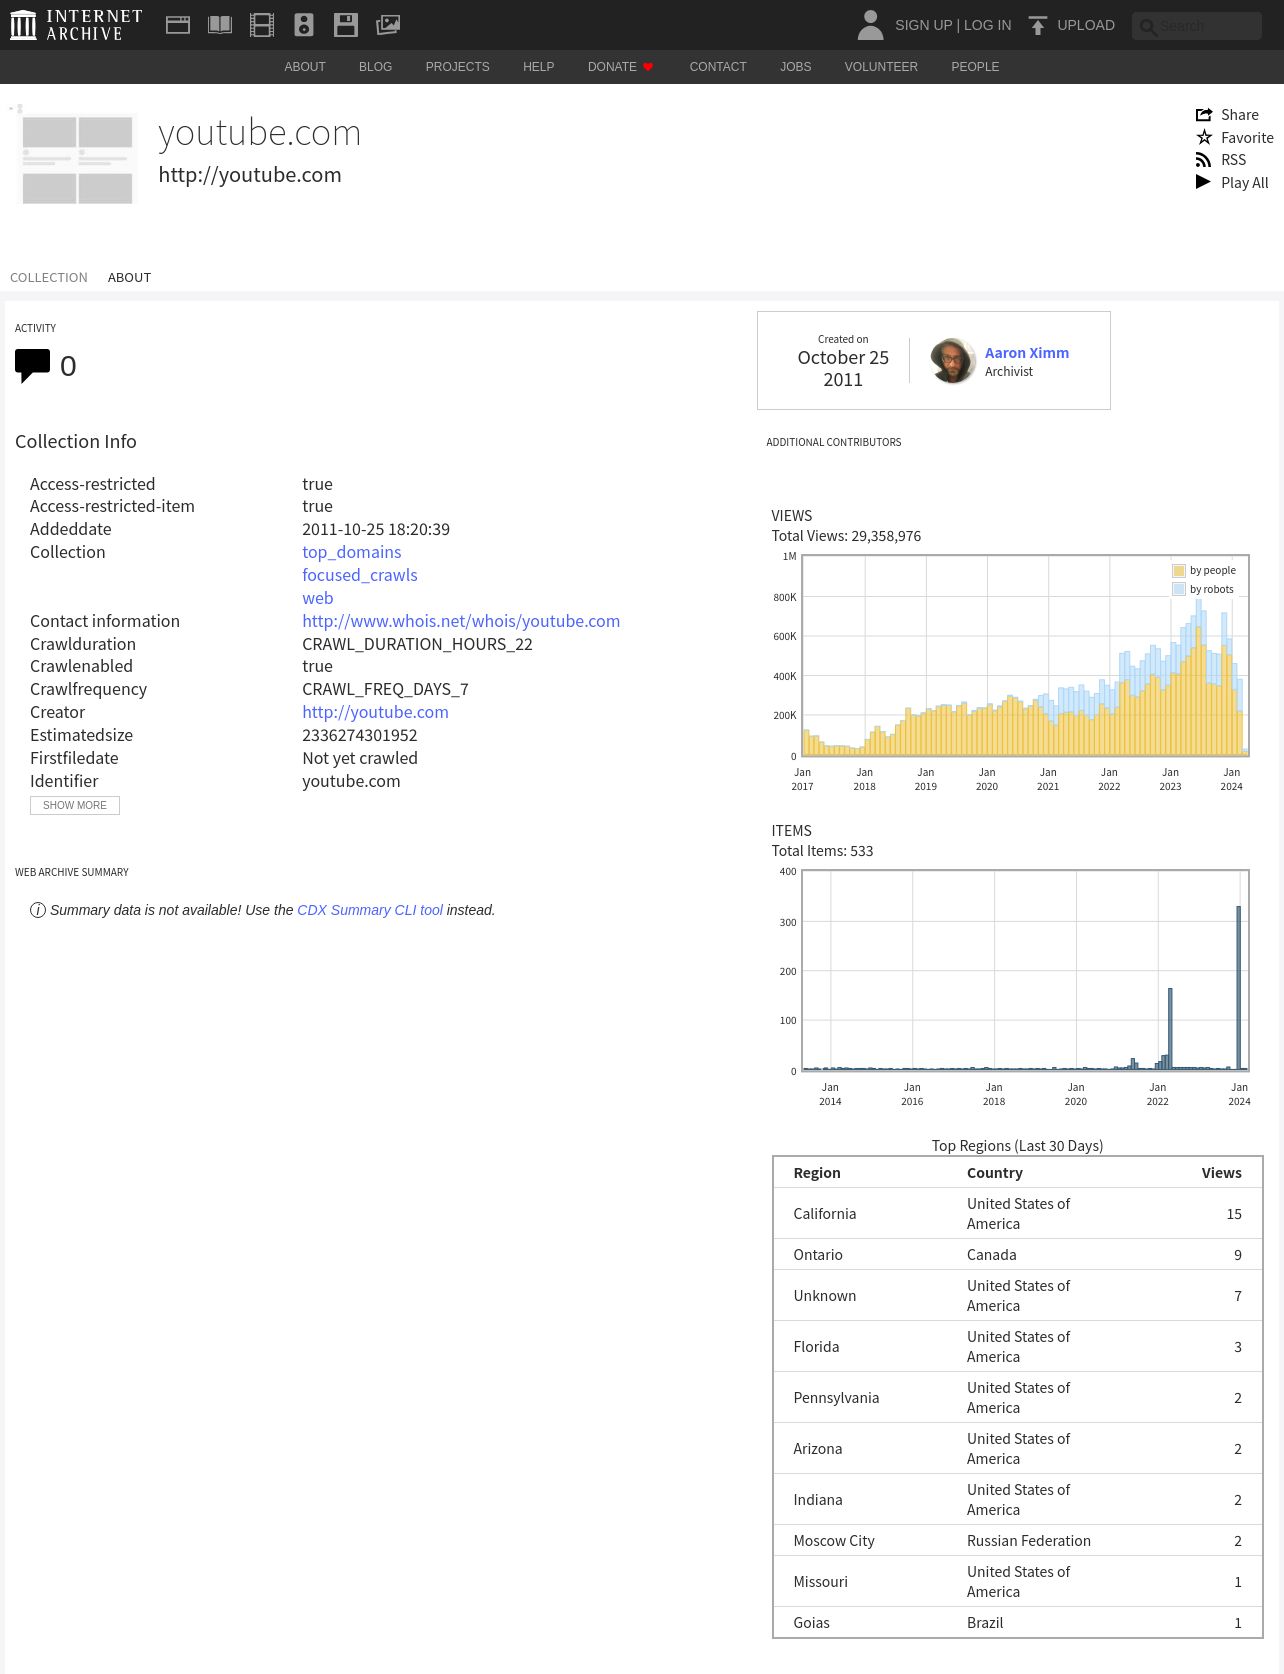1284x1674 pixels.
Task: Select the Moscow City region cell
Action: [834, 1541]
